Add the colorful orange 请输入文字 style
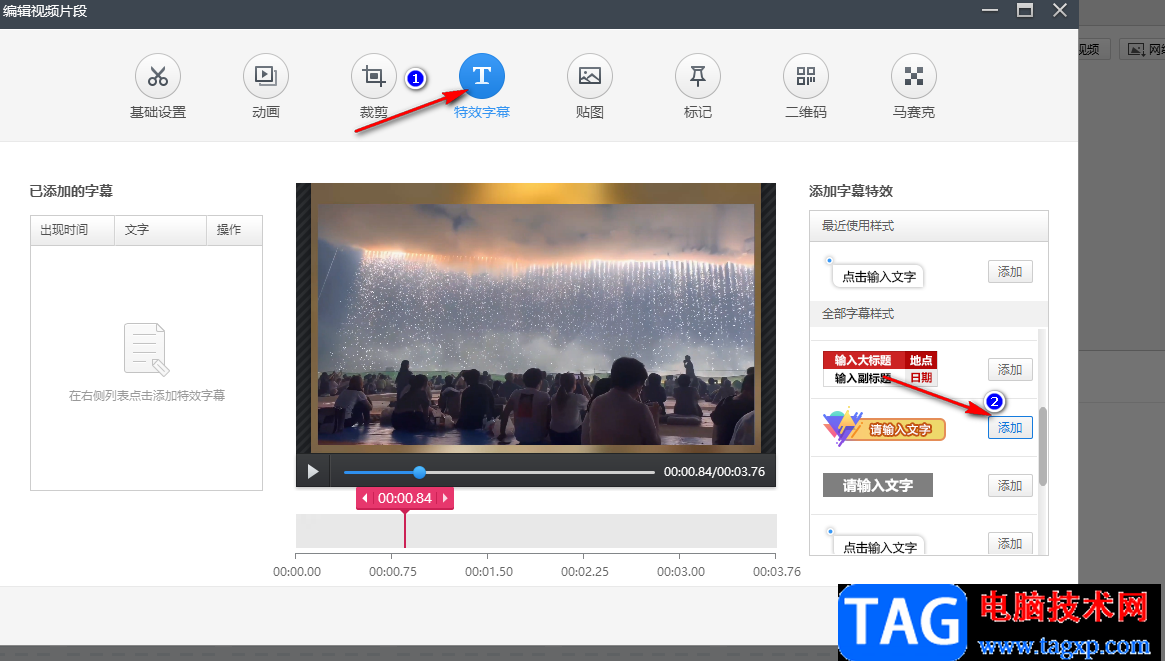This screenshot has height=661, width=1165. [x=1010, y=428]
